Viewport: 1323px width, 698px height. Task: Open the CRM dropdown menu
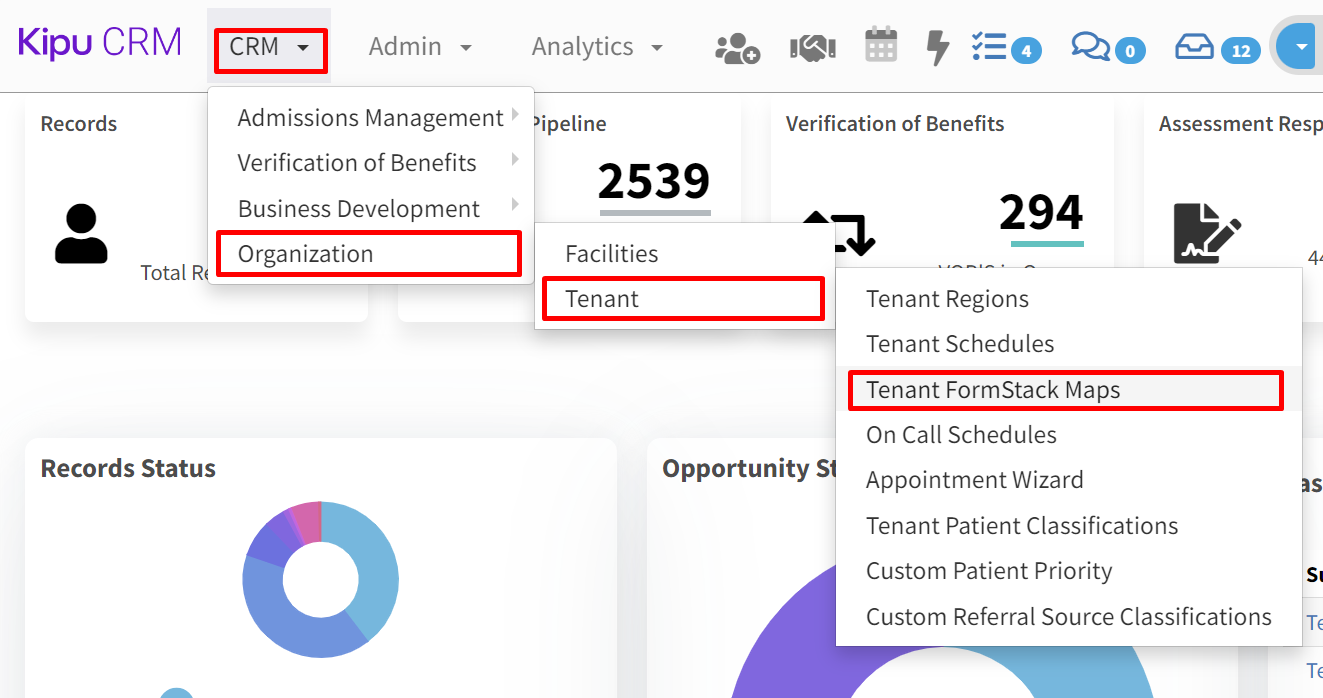click(268, 46)
